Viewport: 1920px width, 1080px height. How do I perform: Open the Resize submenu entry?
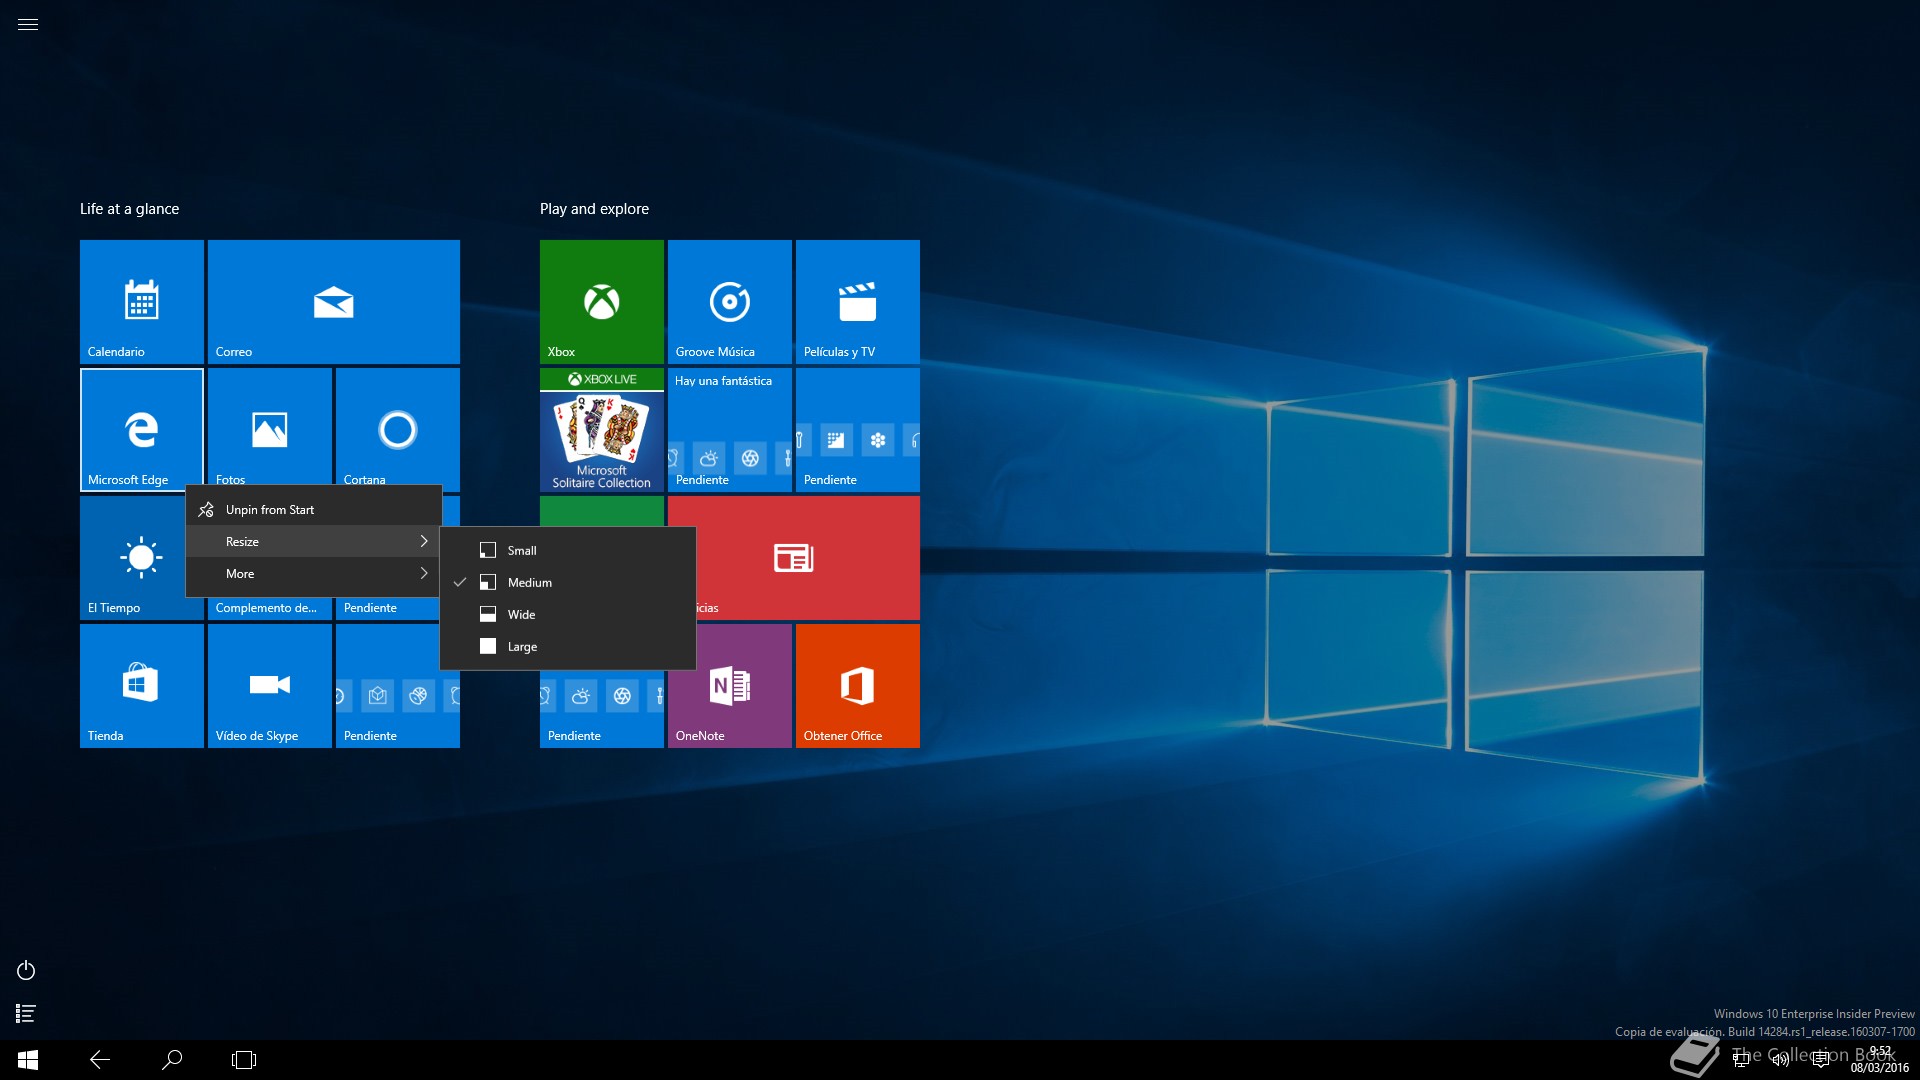(x=314, y=542)
